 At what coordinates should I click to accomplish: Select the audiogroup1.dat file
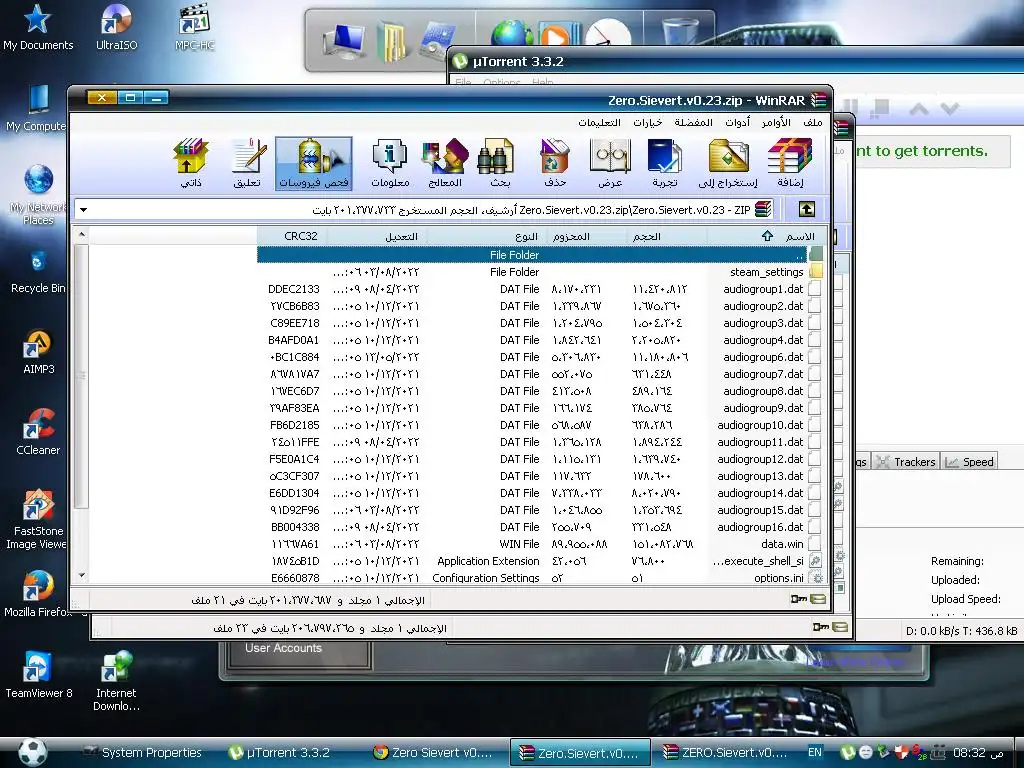coord(540,289)
